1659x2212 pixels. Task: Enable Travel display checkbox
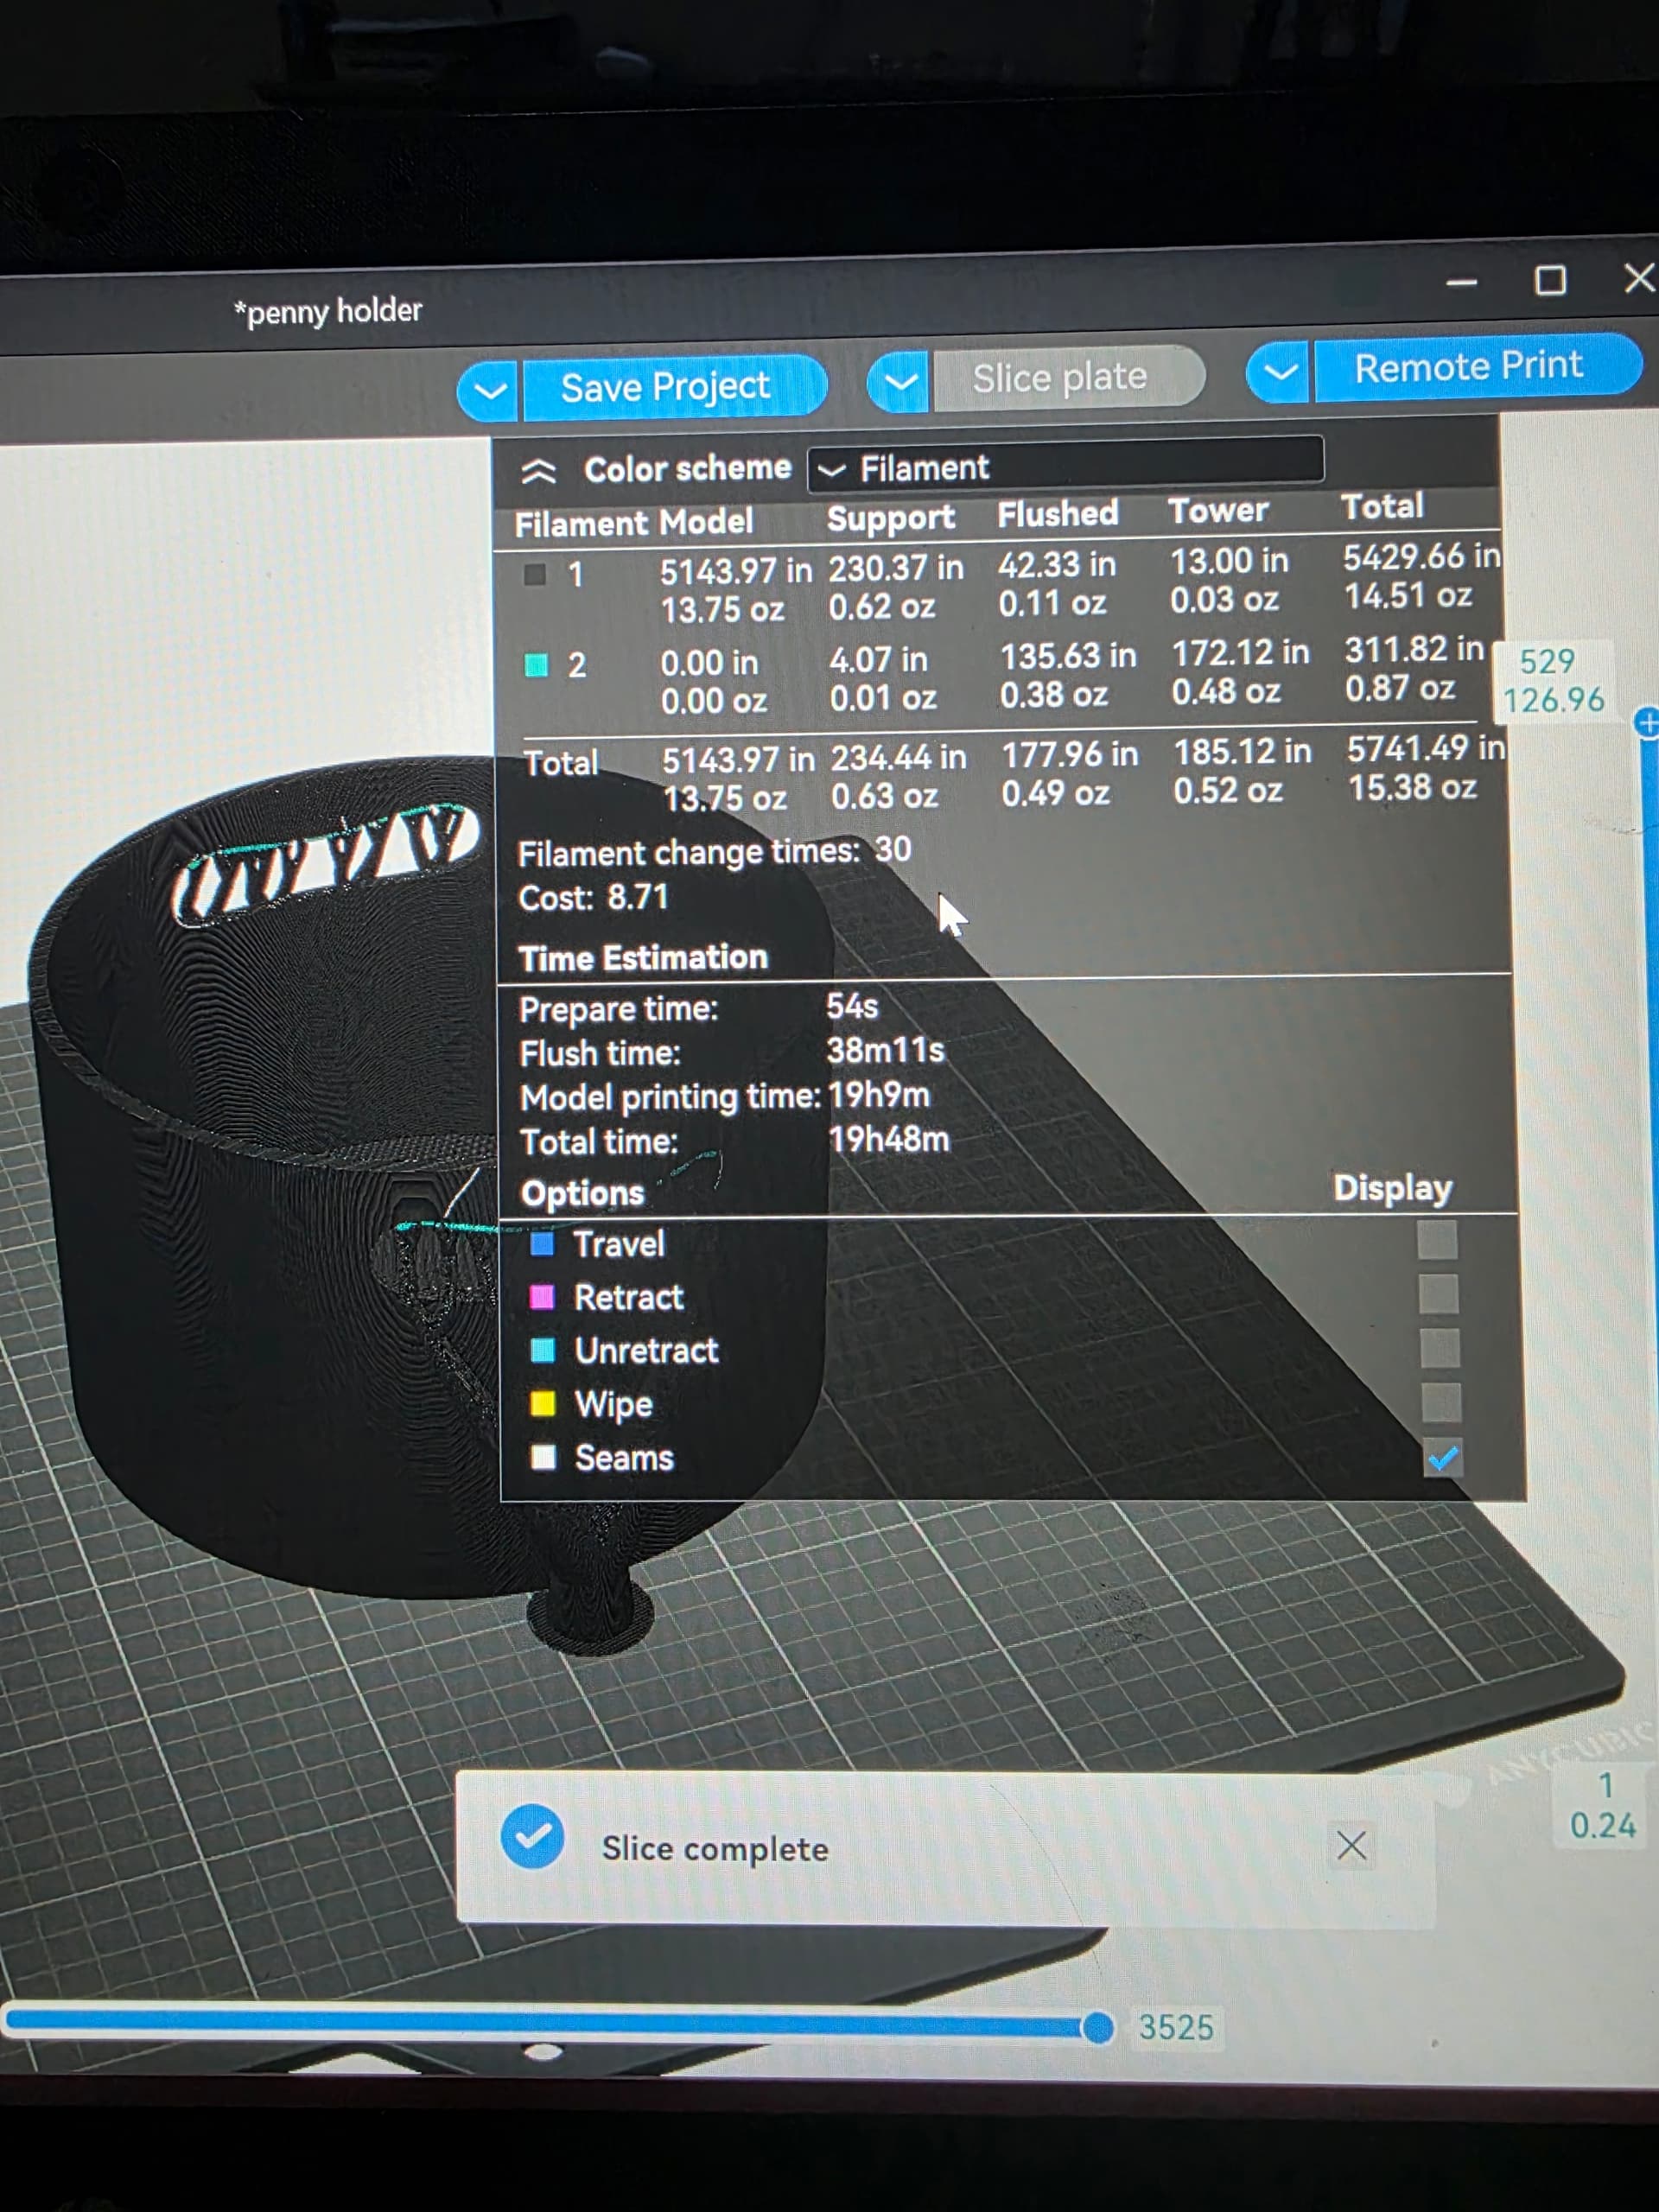pos(1437,1241)
